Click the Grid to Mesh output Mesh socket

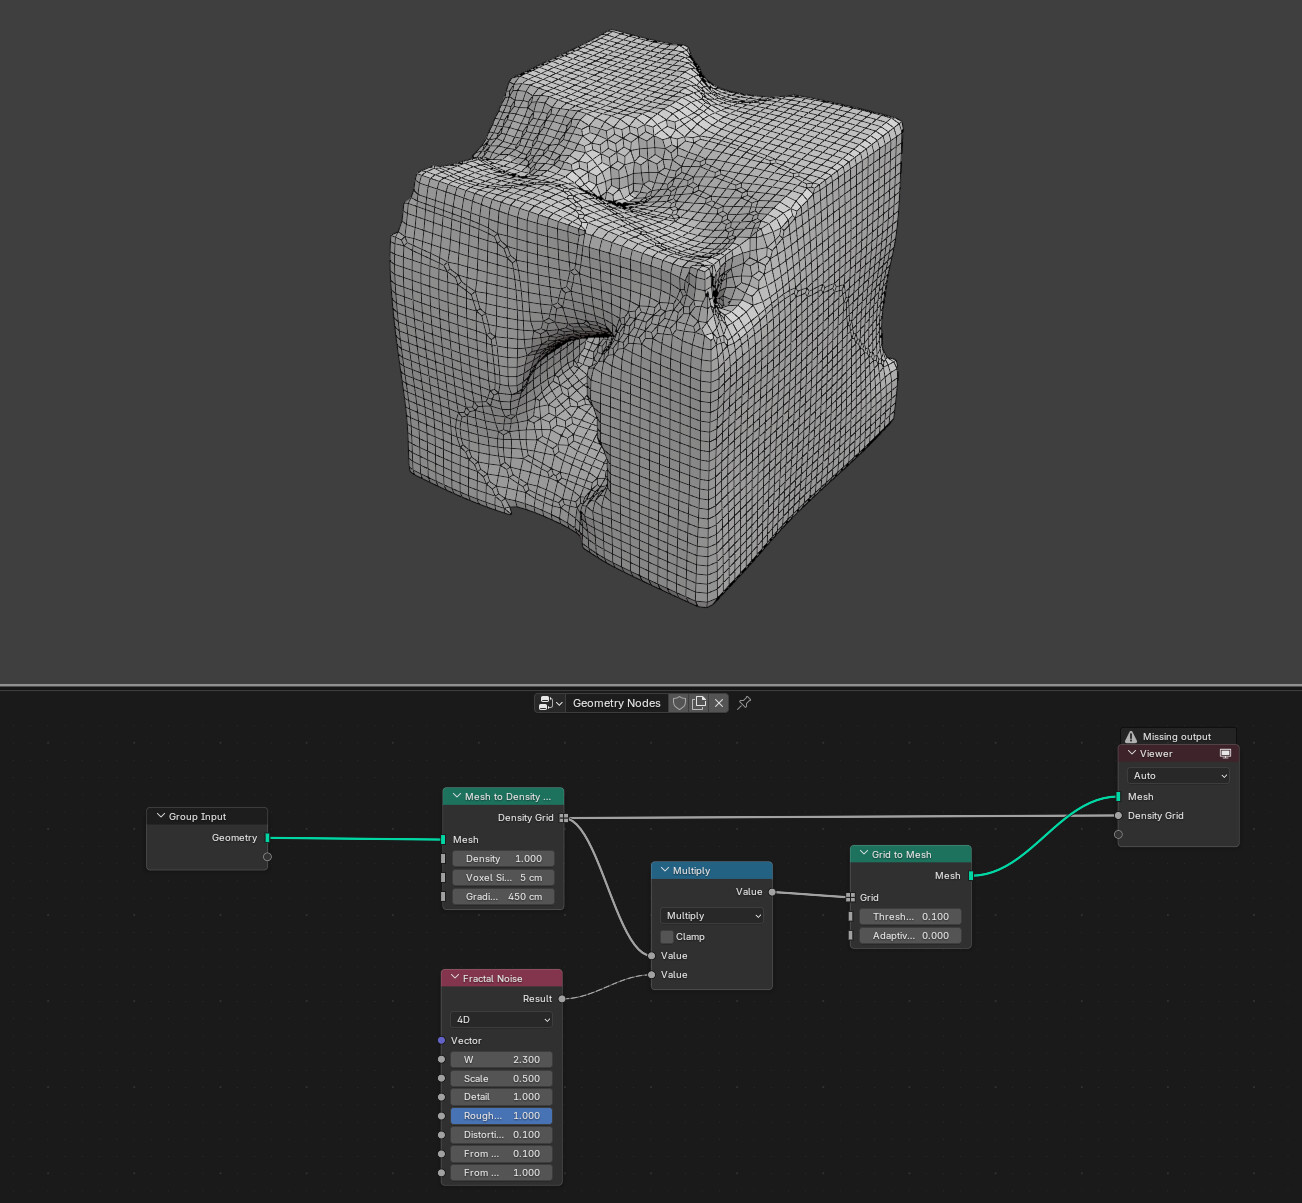point(971,876)
